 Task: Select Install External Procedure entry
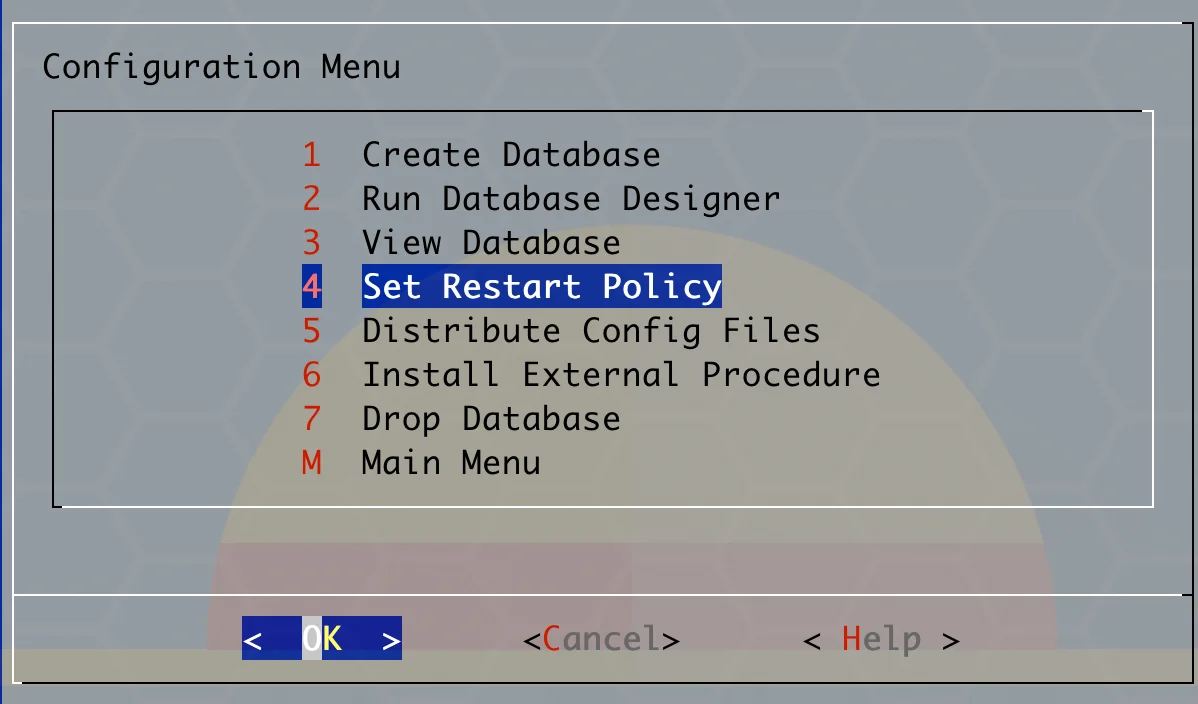(x=620, y=375)
